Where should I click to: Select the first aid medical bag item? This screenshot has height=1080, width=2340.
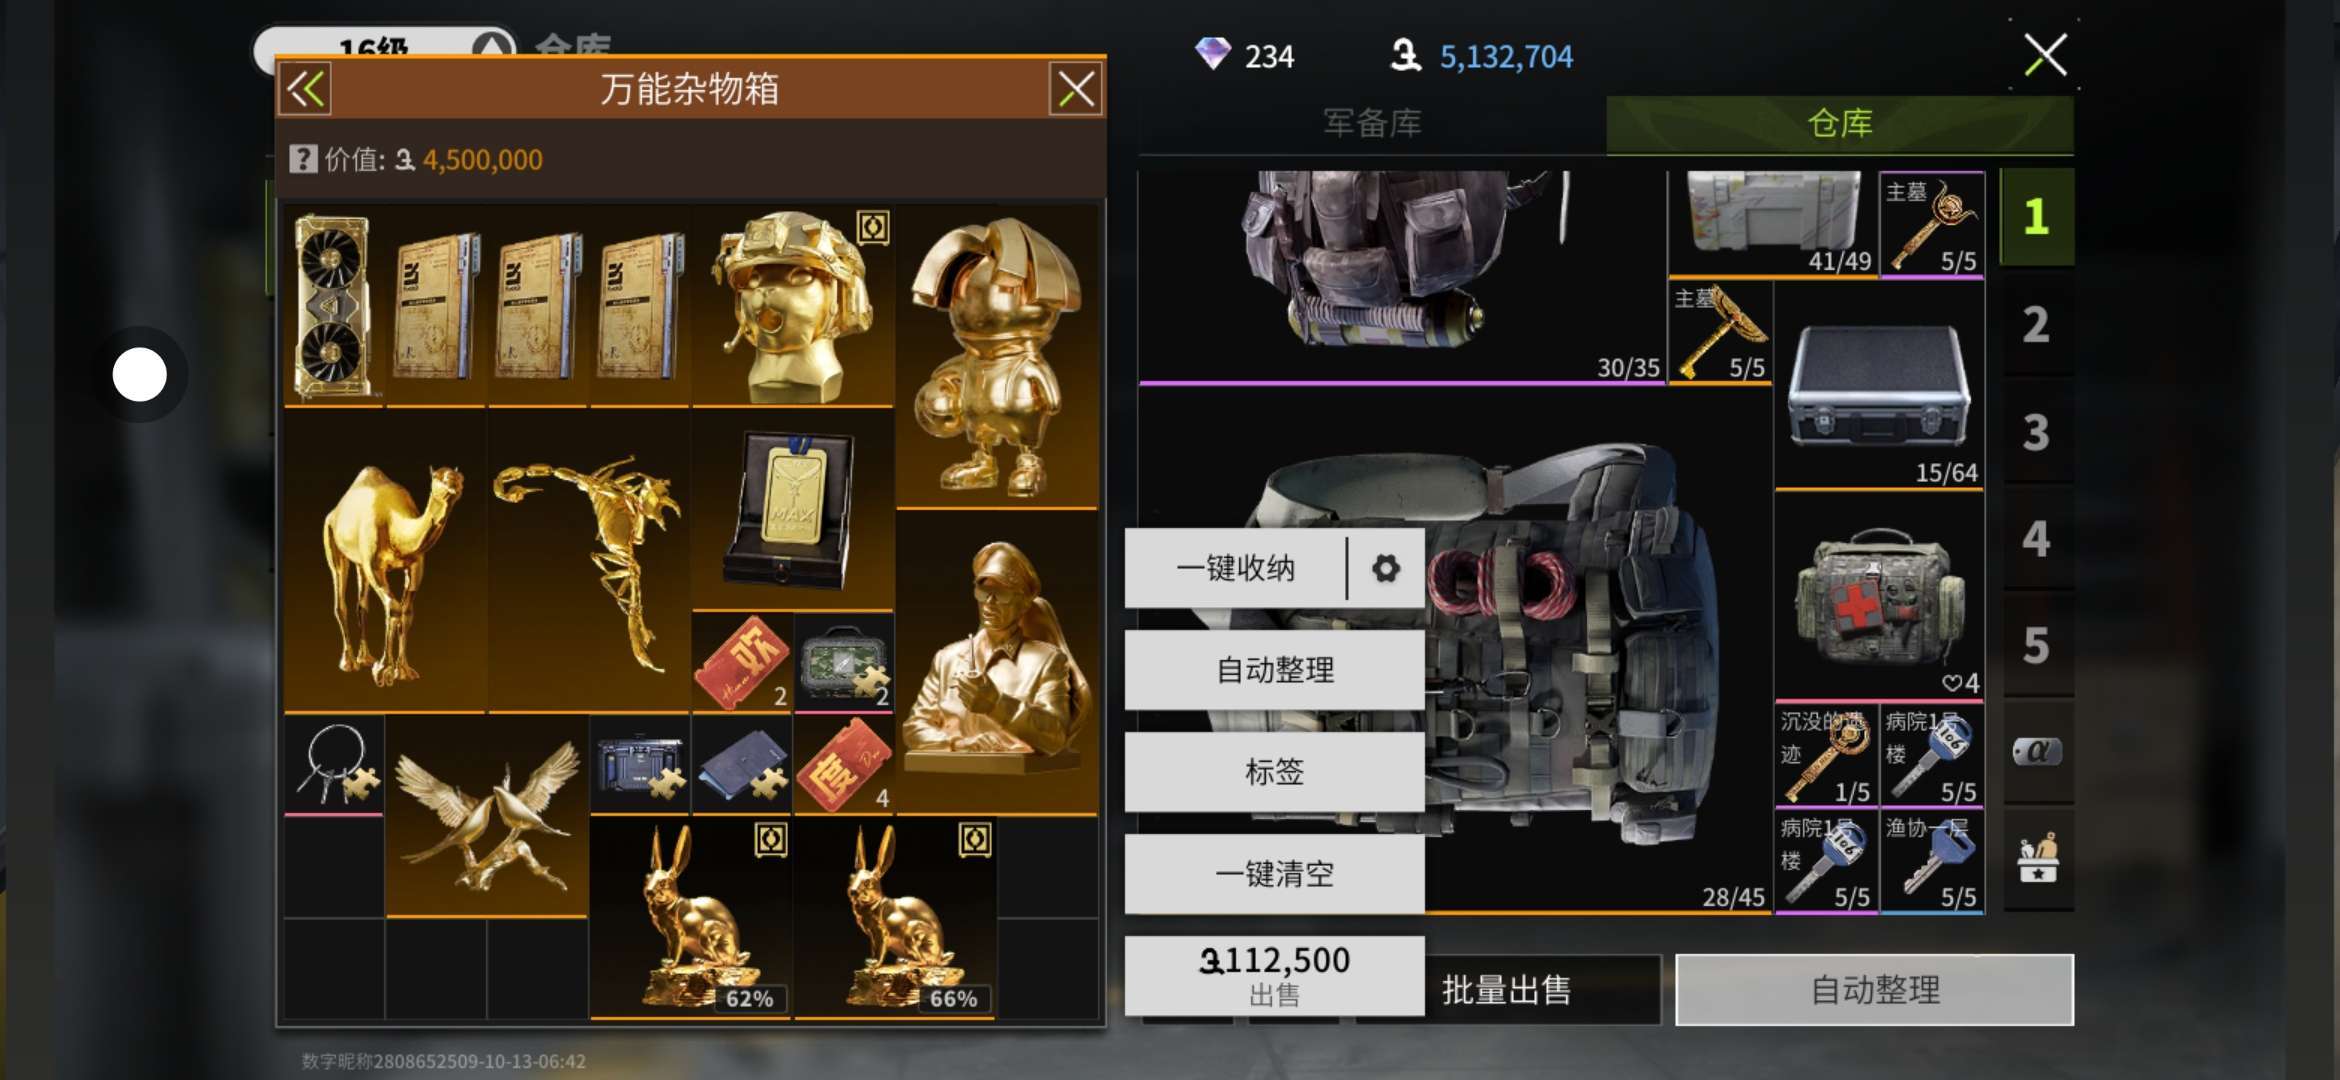1878,600
